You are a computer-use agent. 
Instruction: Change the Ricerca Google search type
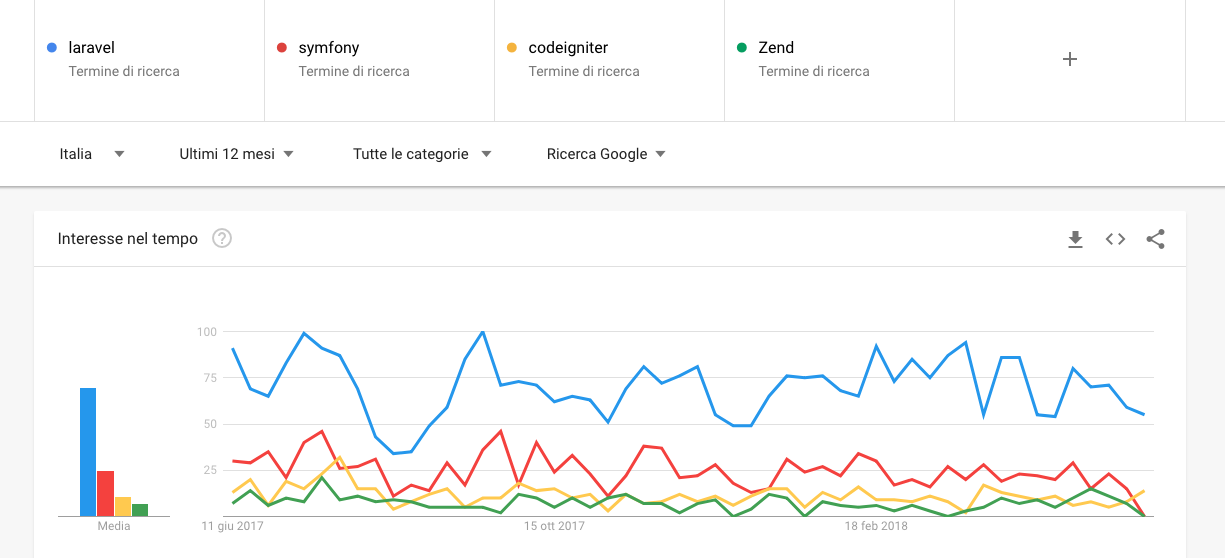(x=606, y=154)
